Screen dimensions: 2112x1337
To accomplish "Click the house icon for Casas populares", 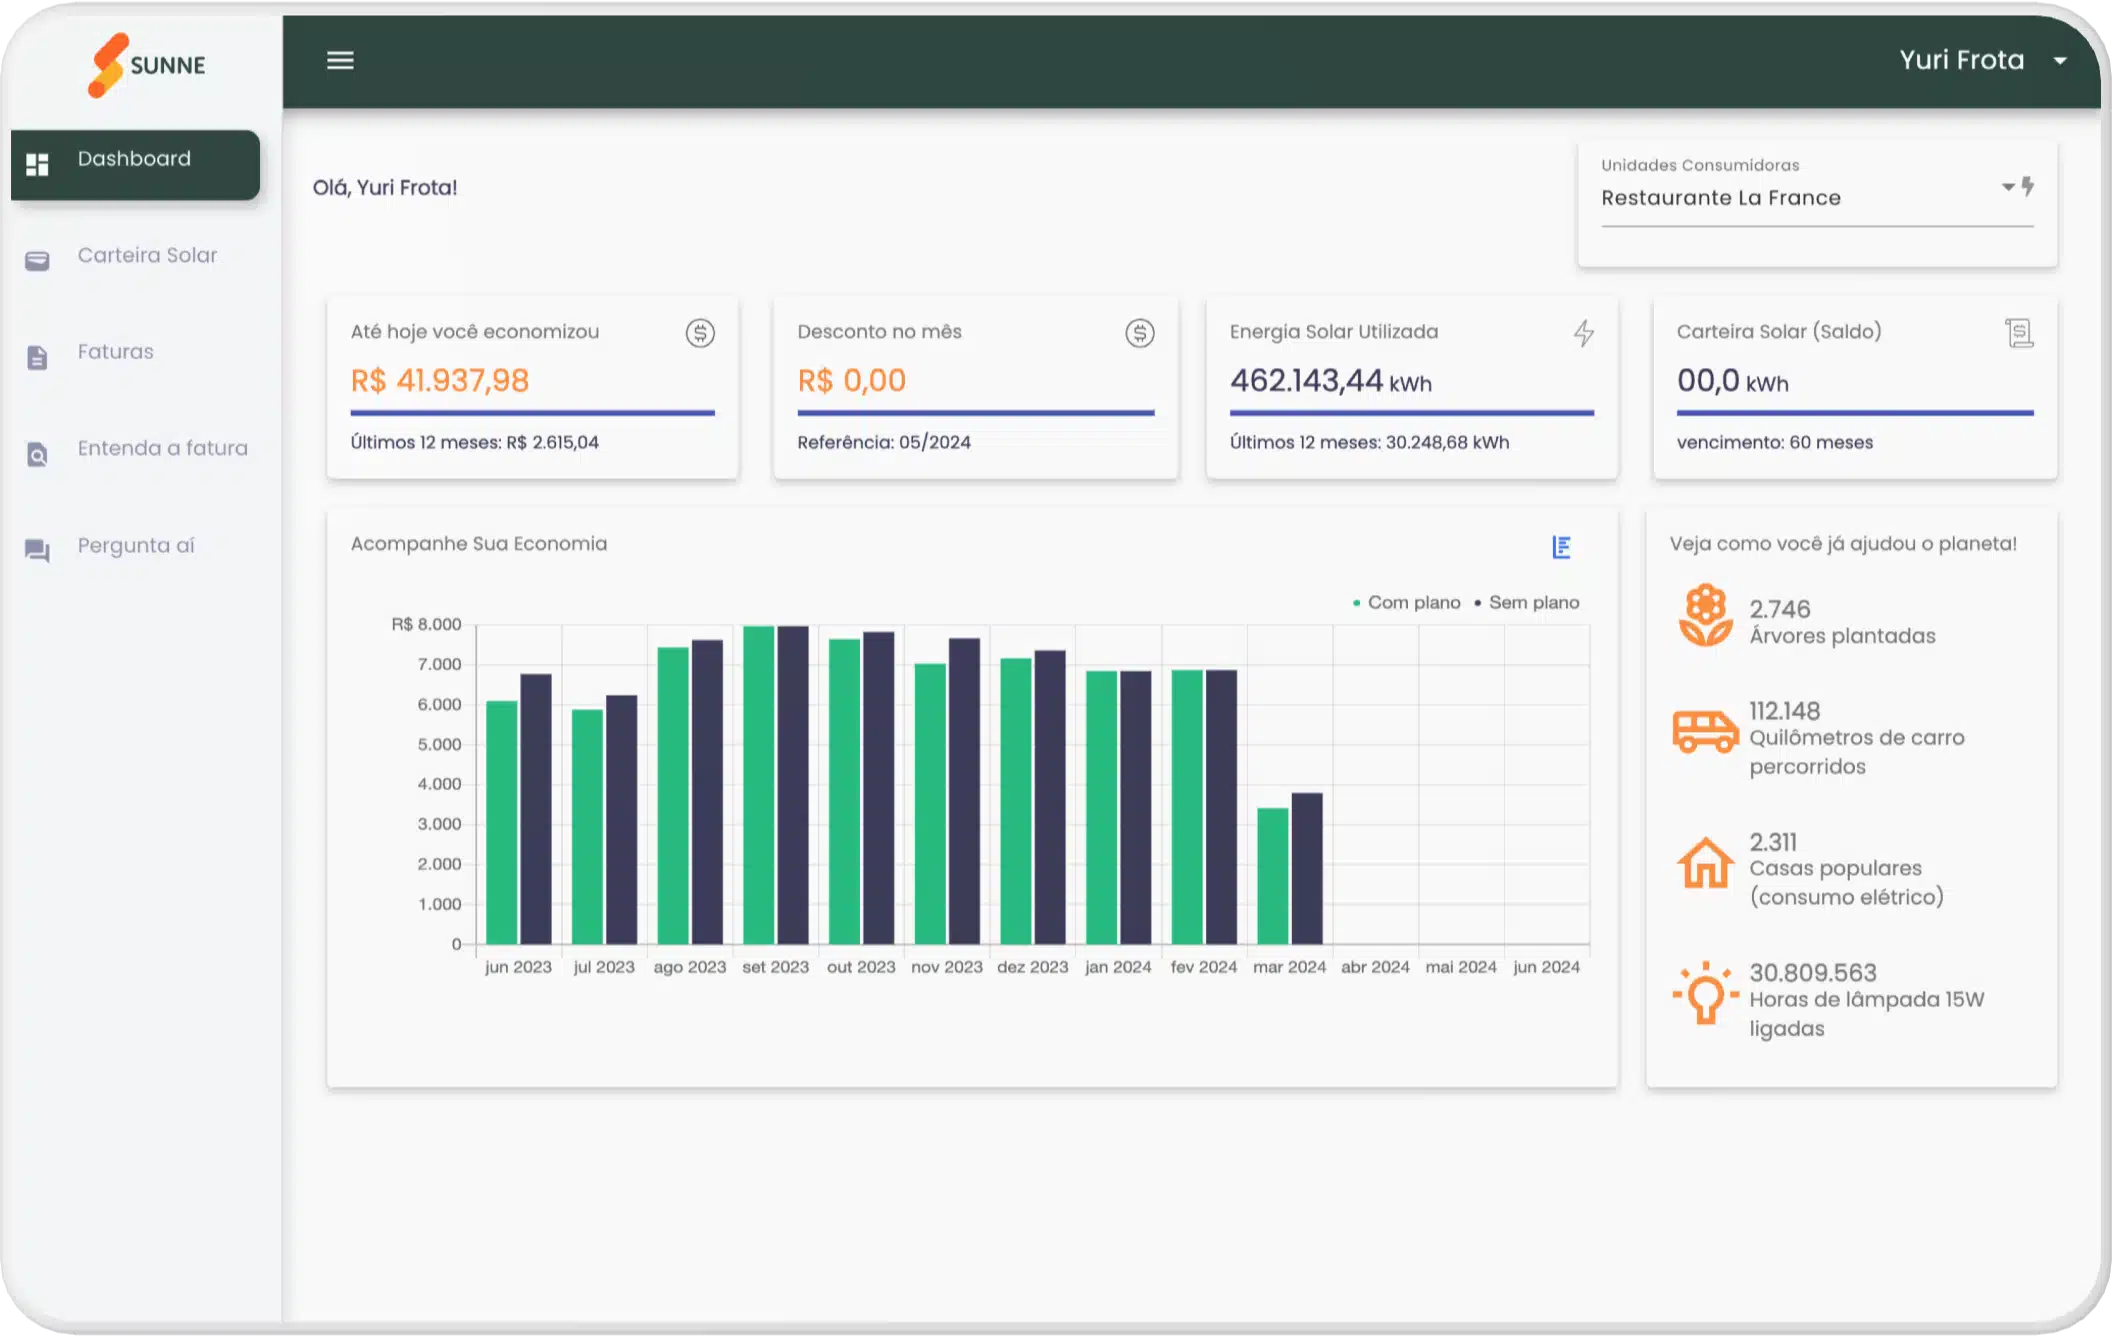I will (x=1705, y=862).
